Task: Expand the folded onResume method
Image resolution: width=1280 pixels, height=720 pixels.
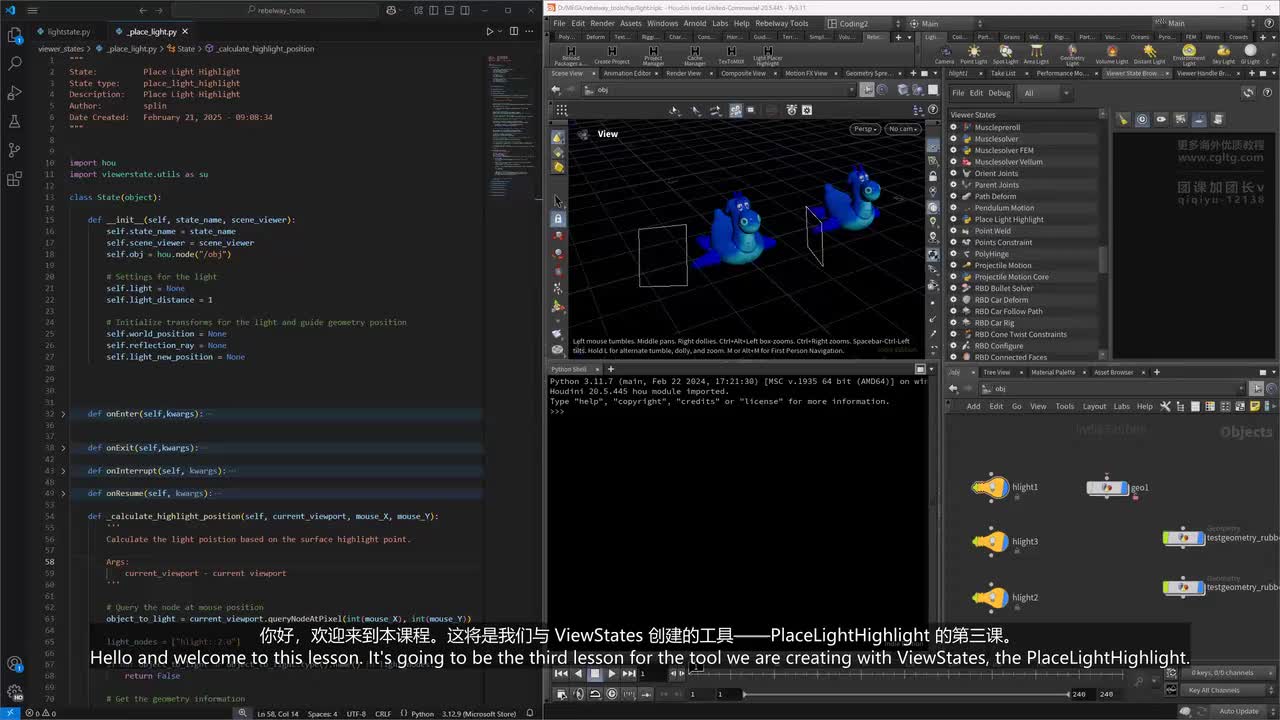Action: tap(63, 493)
